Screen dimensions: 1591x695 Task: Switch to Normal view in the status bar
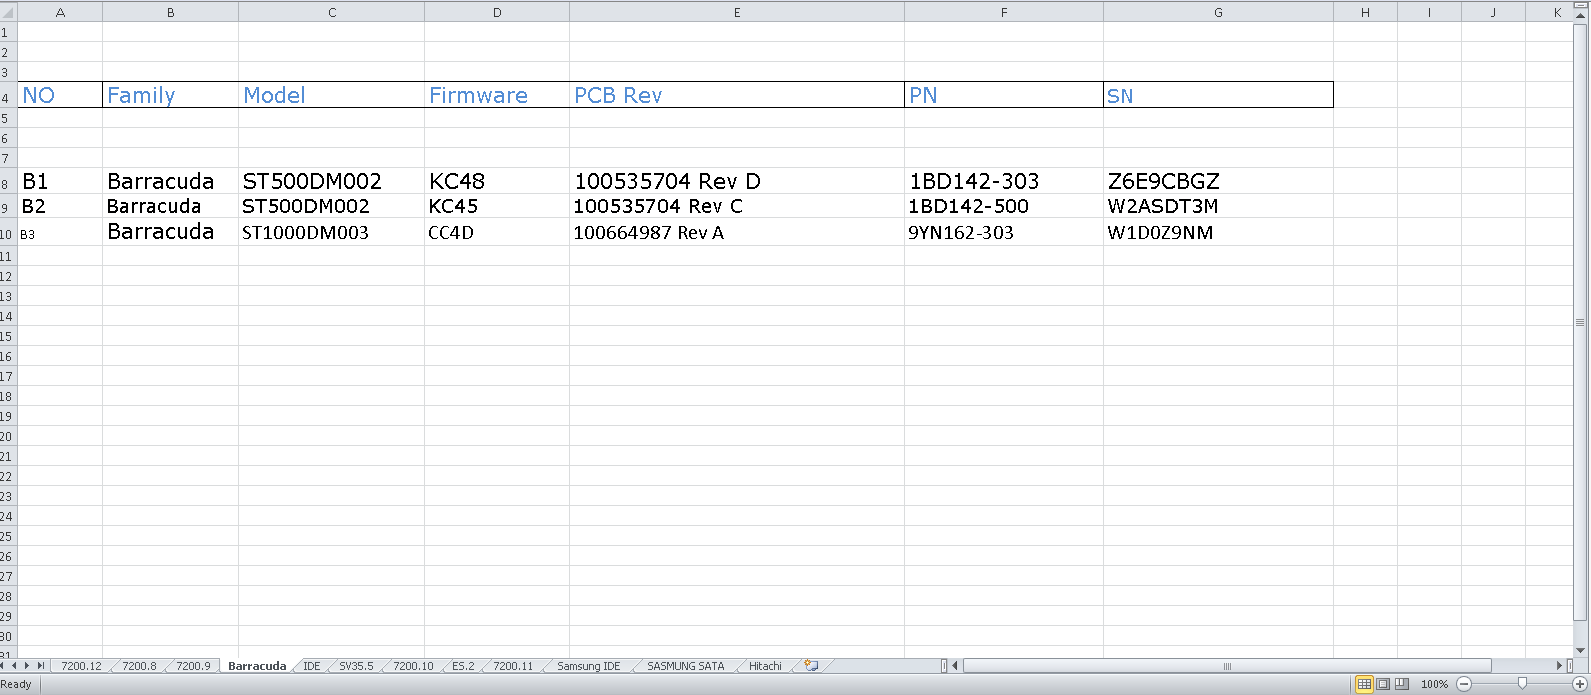[x=1364, y=684]
